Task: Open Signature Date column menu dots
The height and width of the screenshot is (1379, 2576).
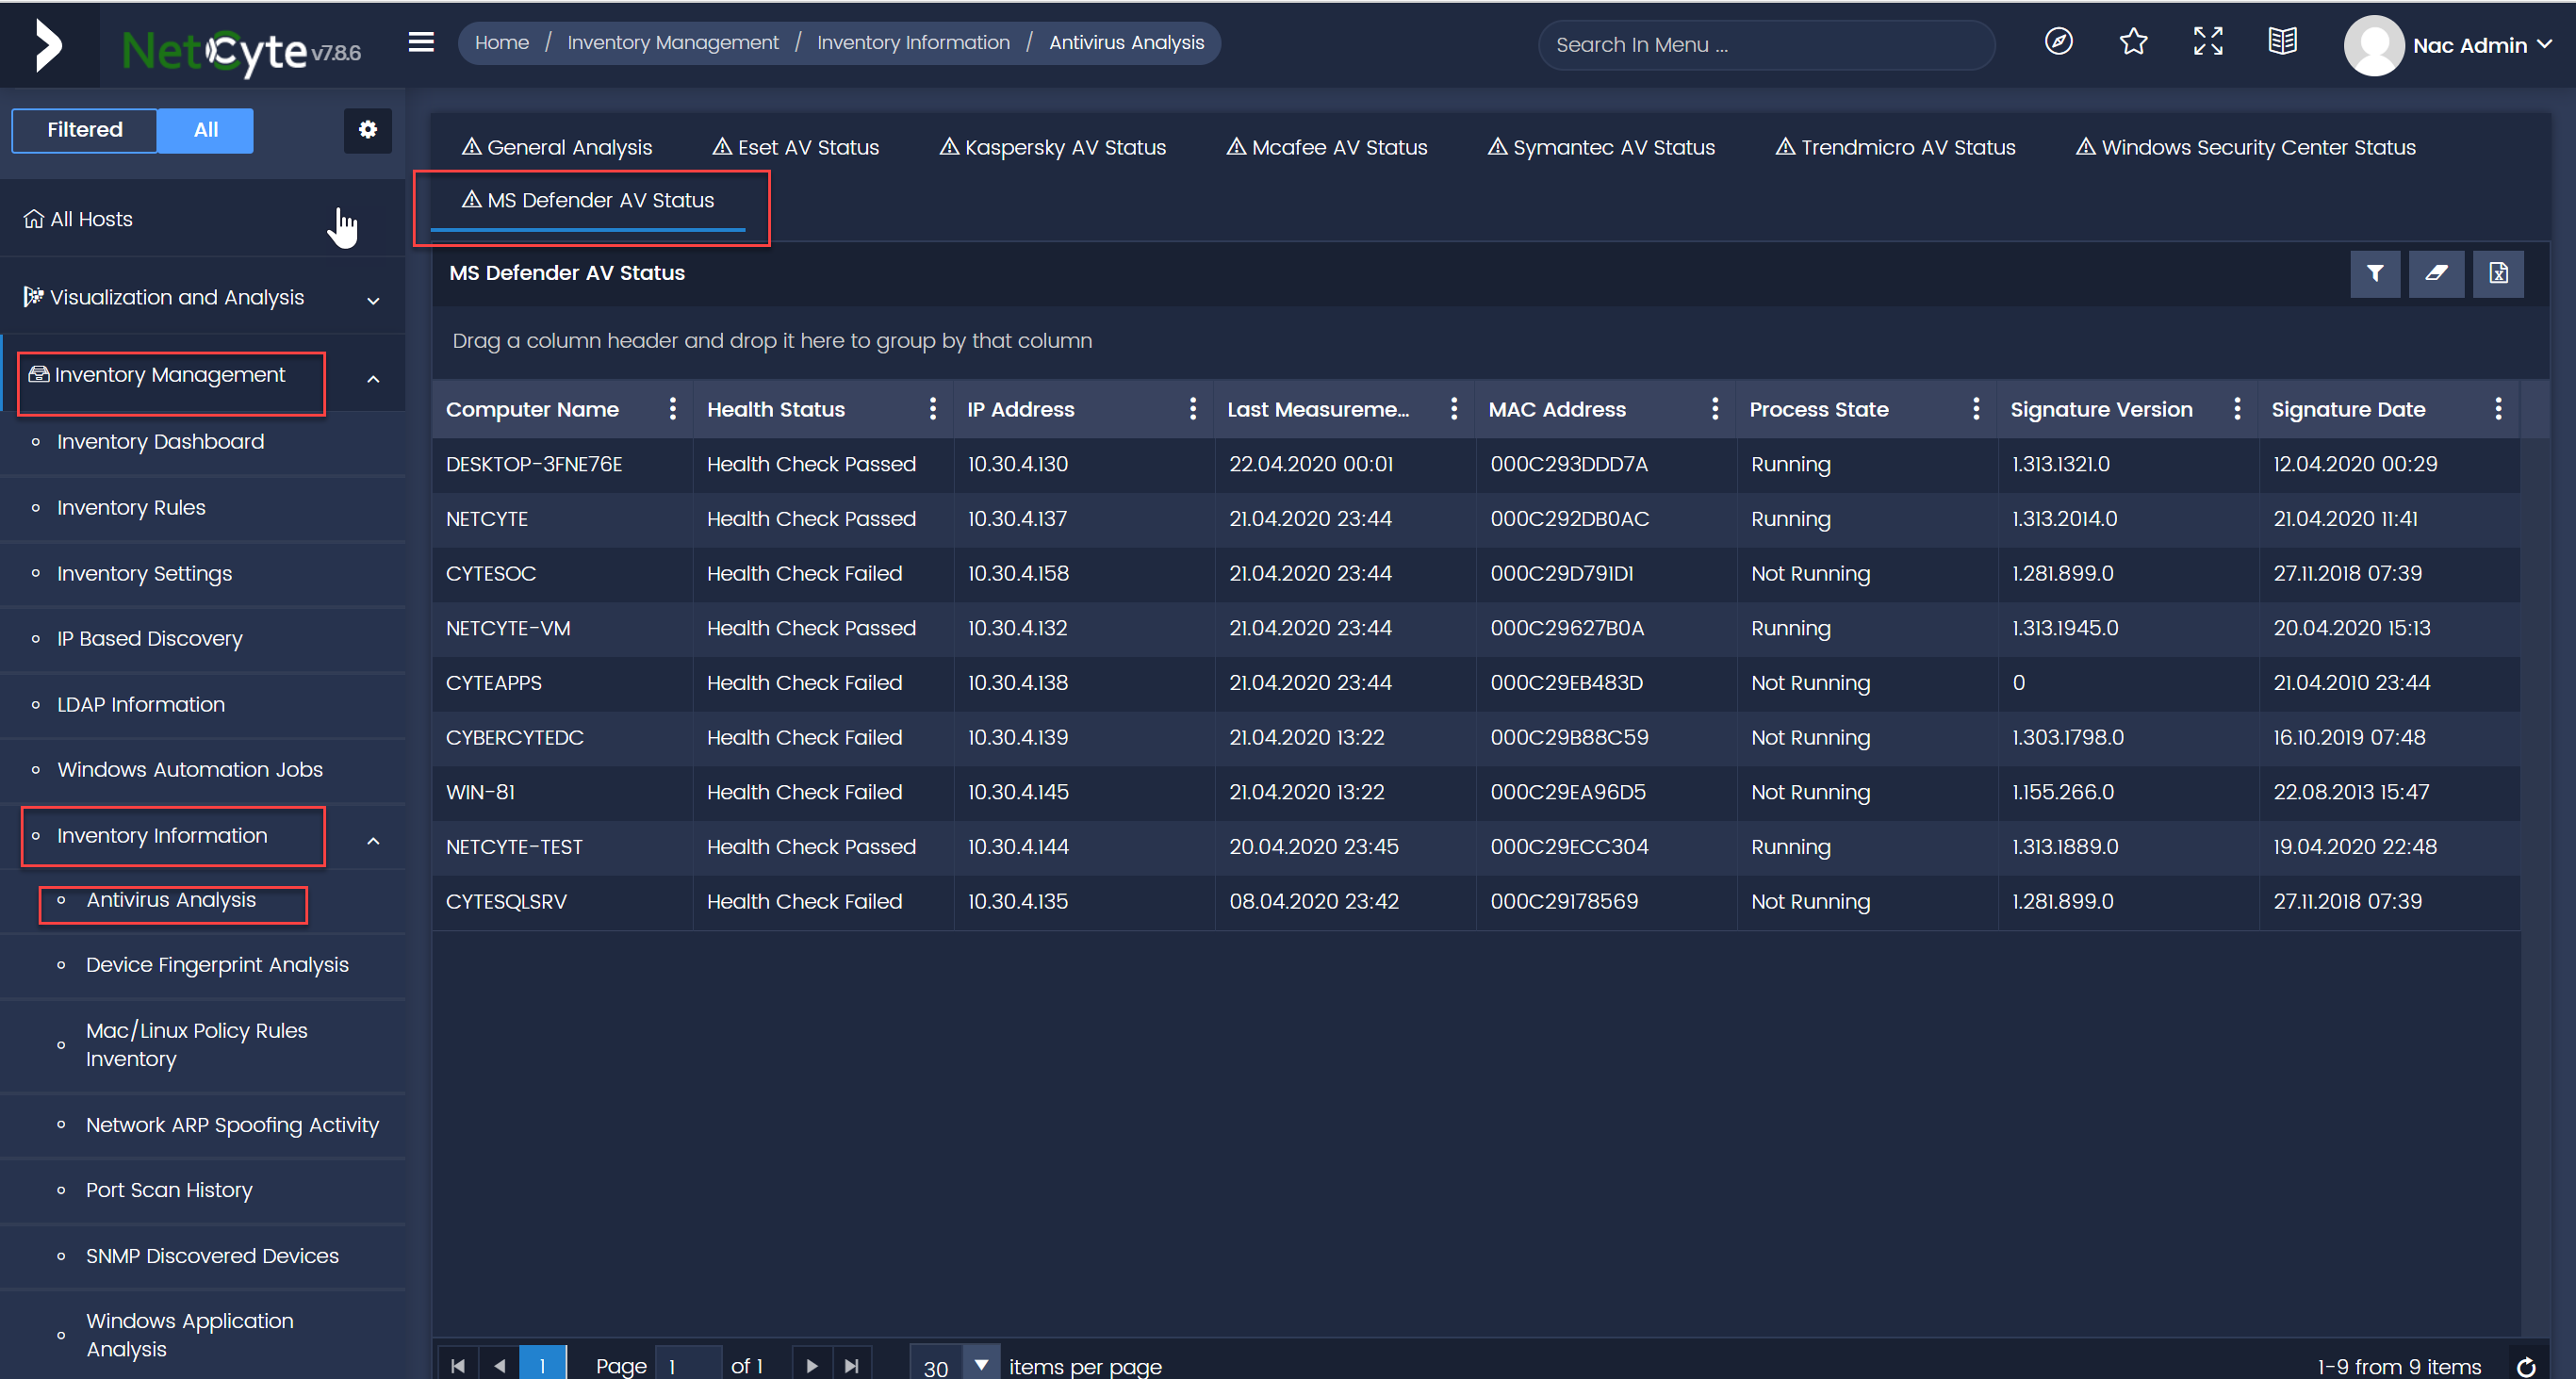Action: [2498, 409]
